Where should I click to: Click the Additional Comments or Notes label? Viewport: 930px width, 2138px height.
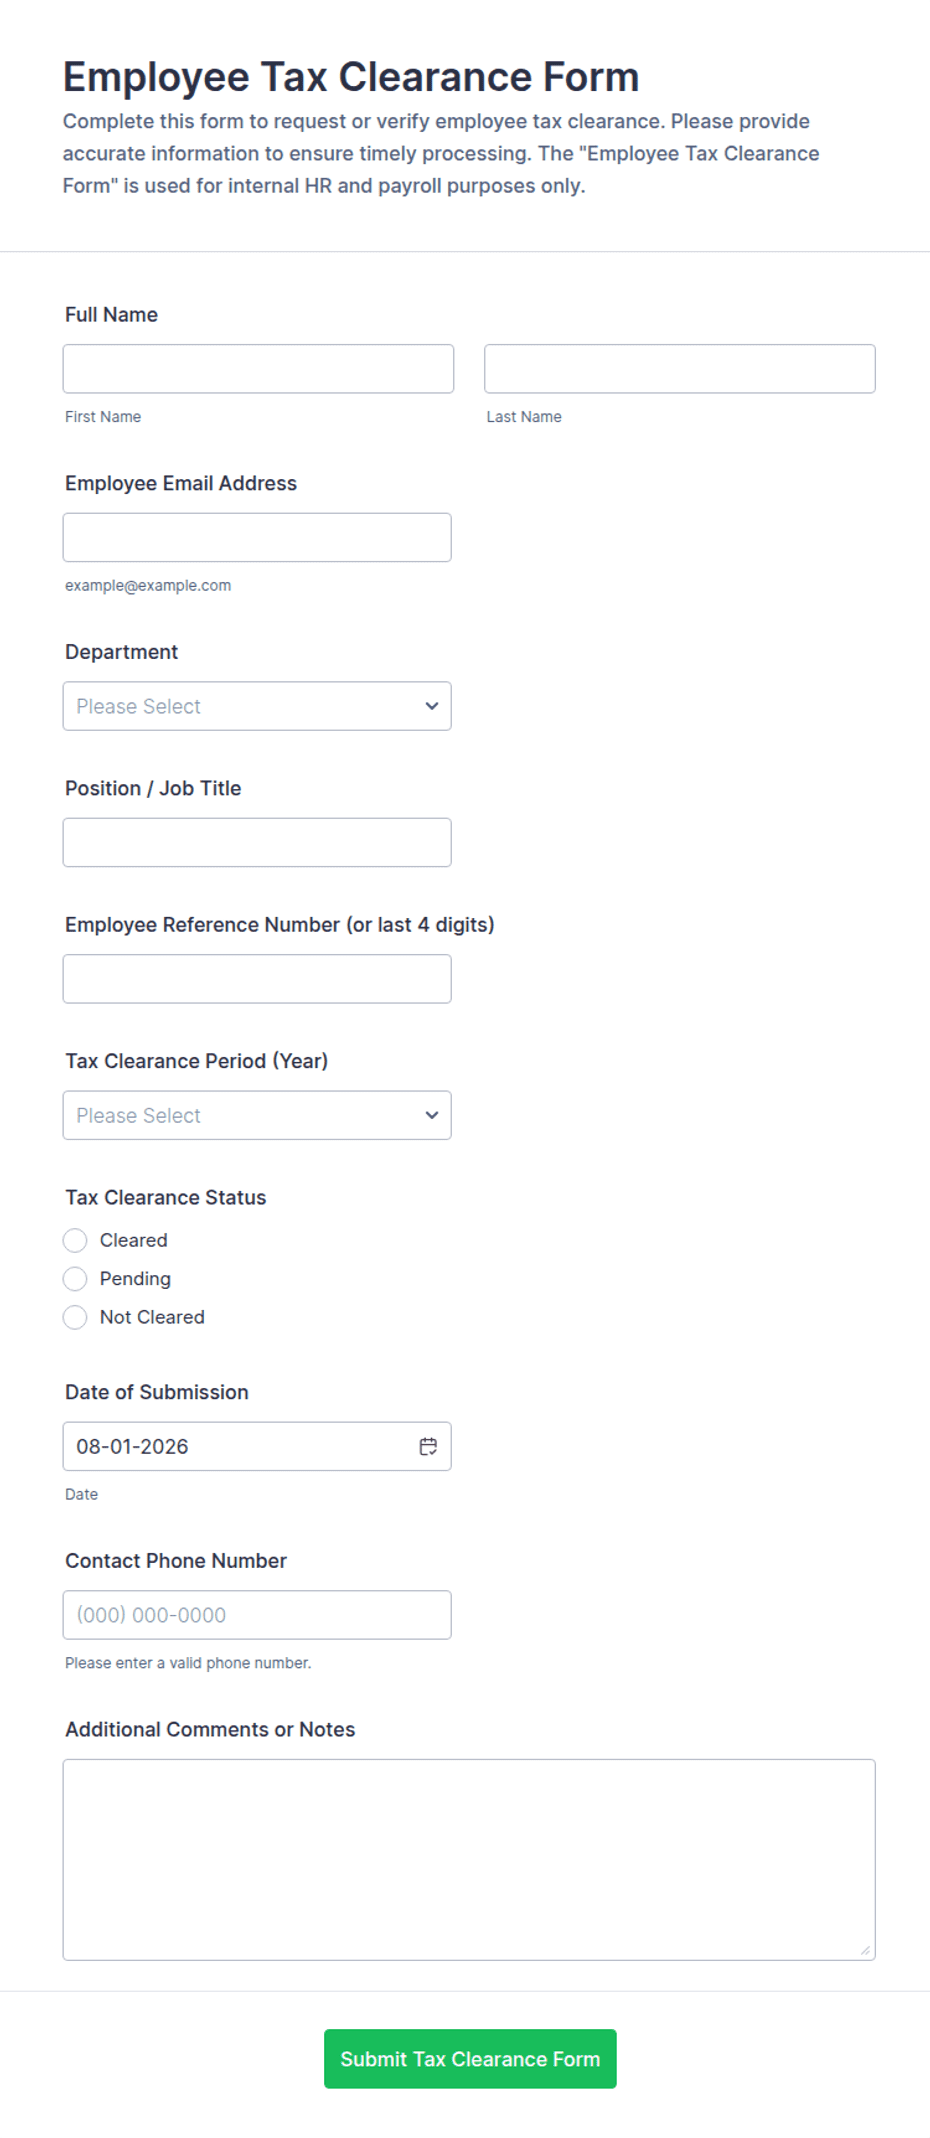(x=210, y=1730)
